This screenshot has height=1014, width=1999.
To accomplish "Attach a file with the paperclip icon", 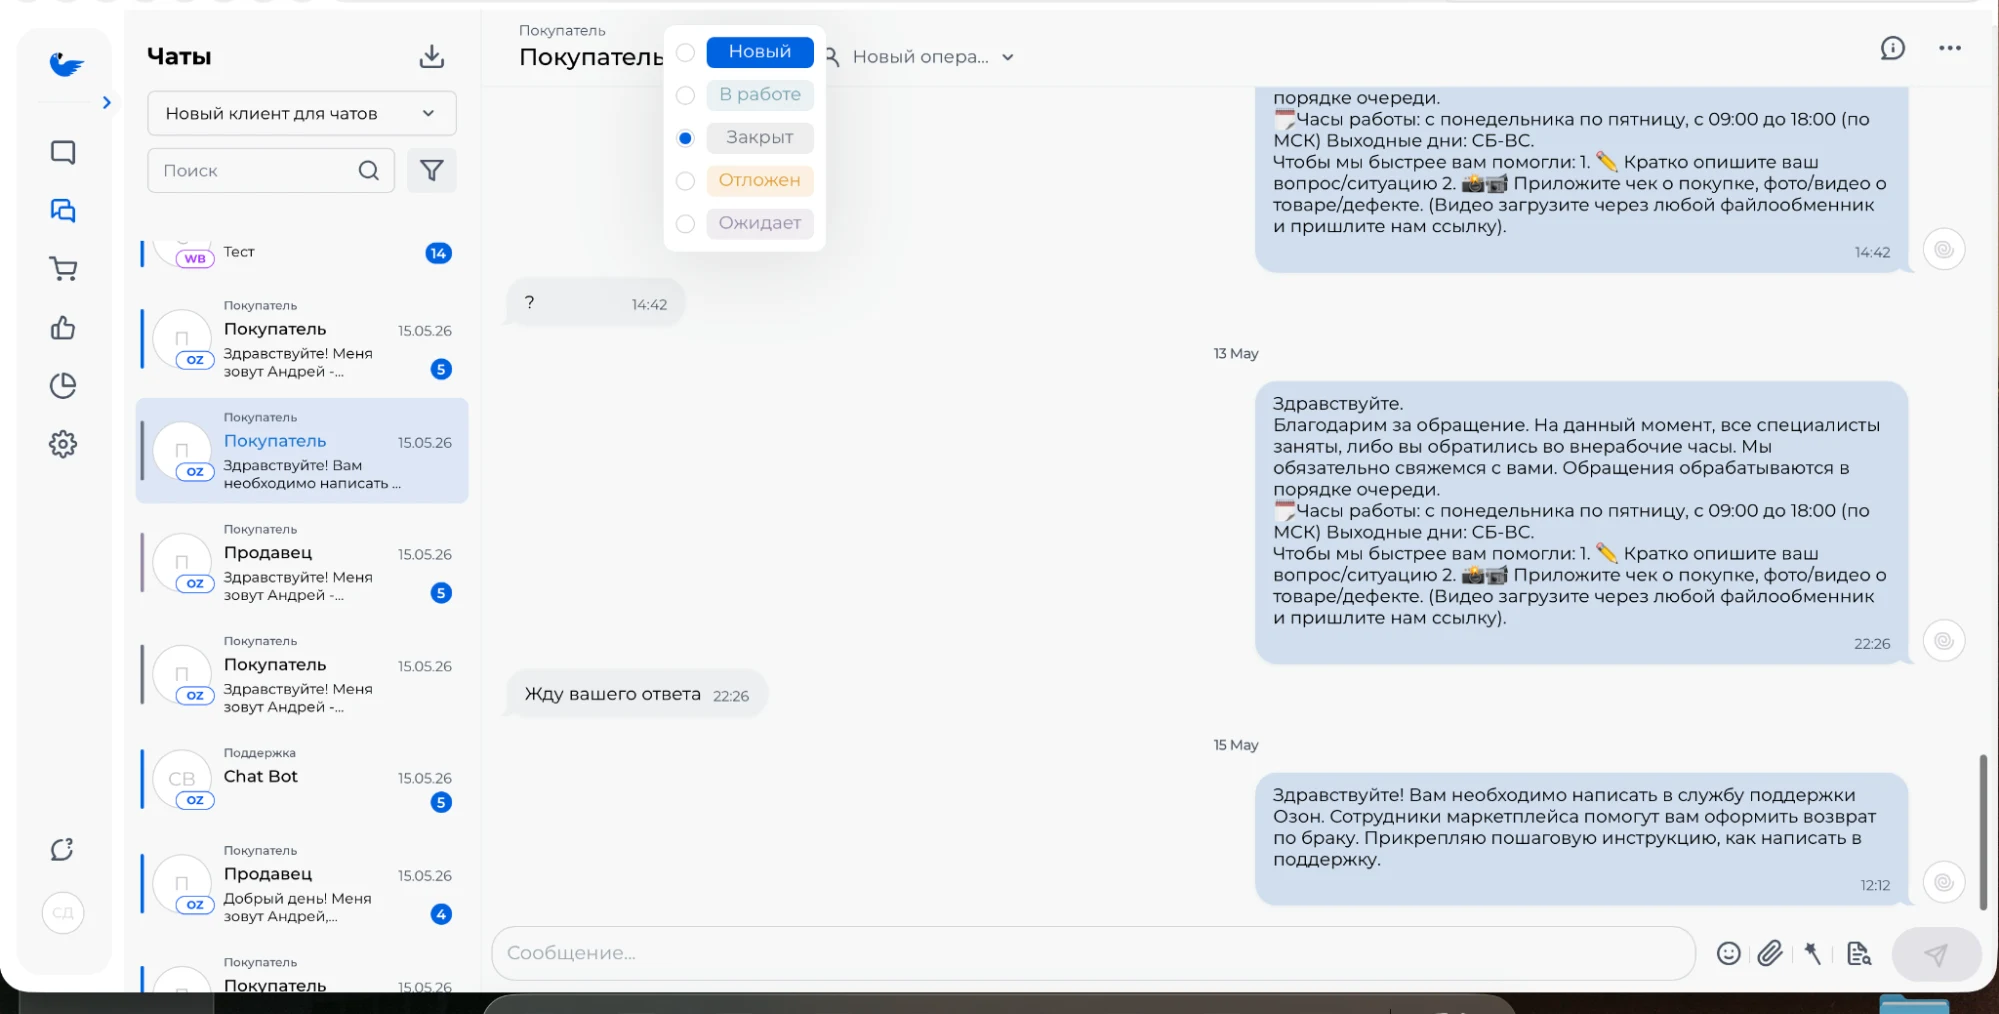I will [1770, 954].
